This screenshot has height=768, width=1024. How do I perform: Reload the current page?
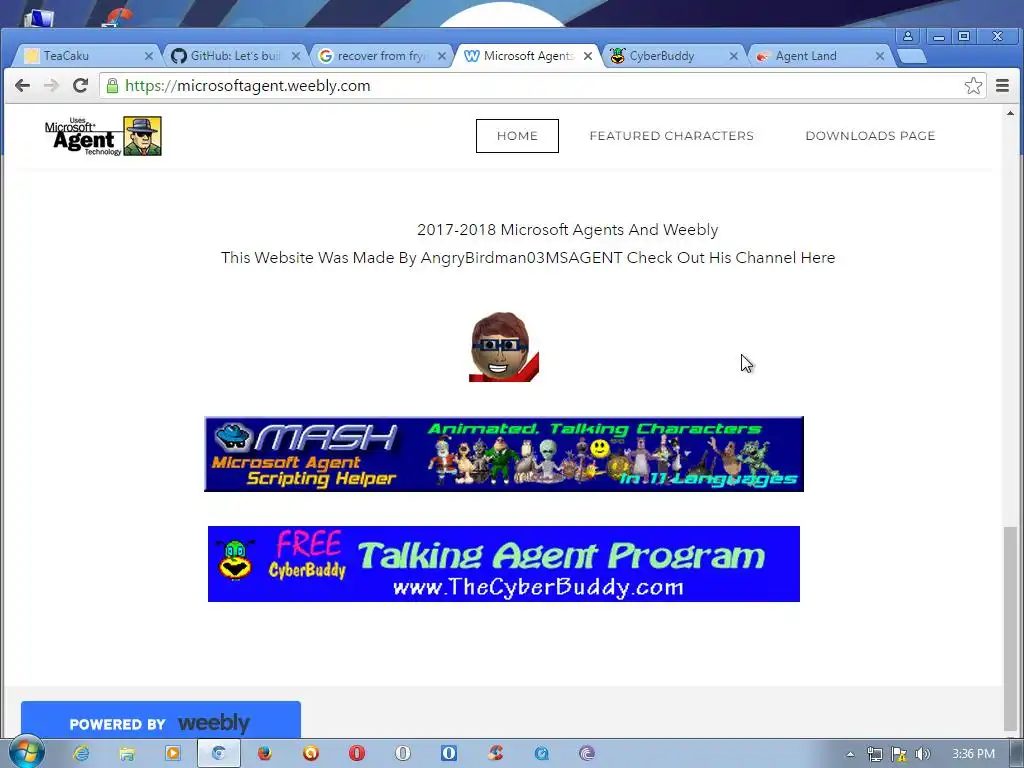80,86
